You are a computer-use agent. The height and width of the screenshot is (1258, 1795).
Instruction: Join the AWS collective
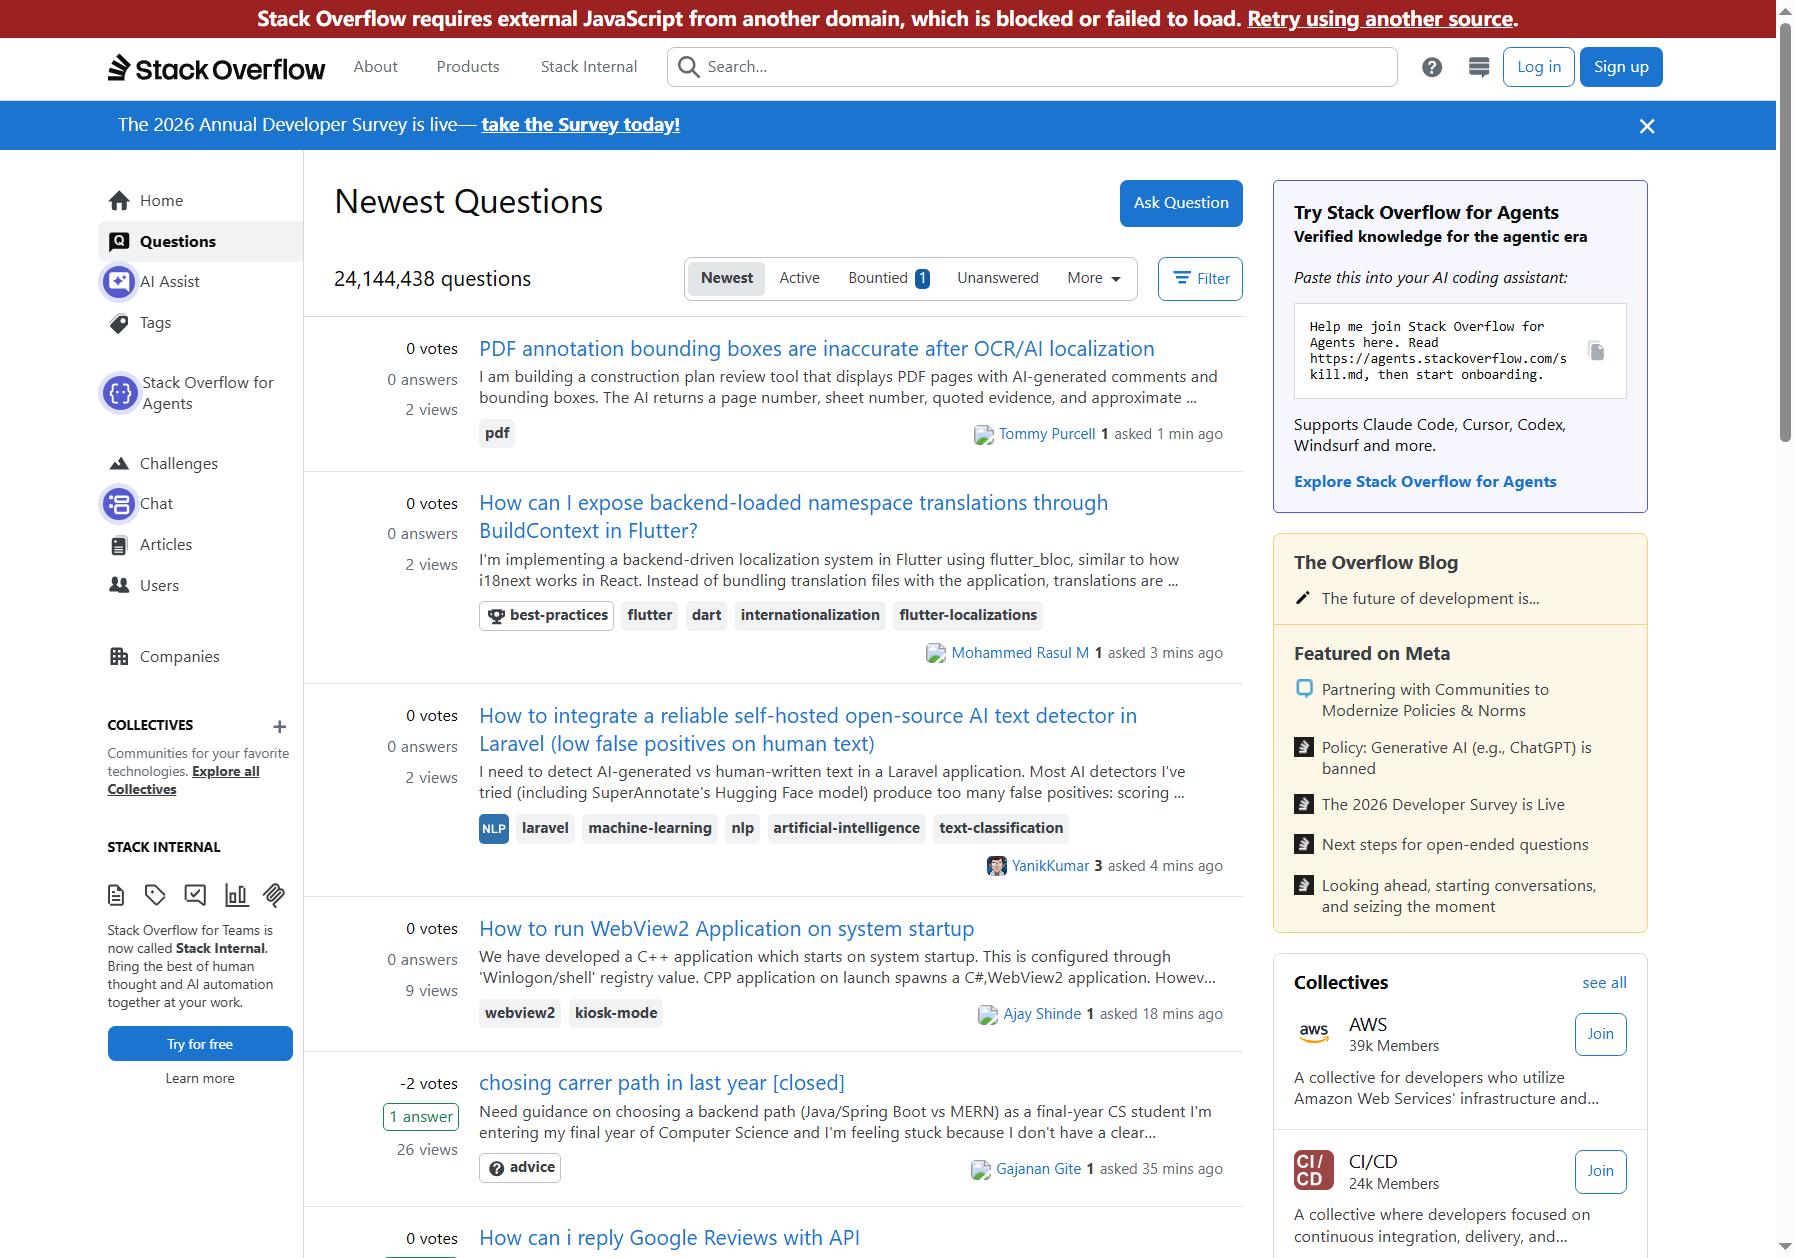click(1600, 1034)
